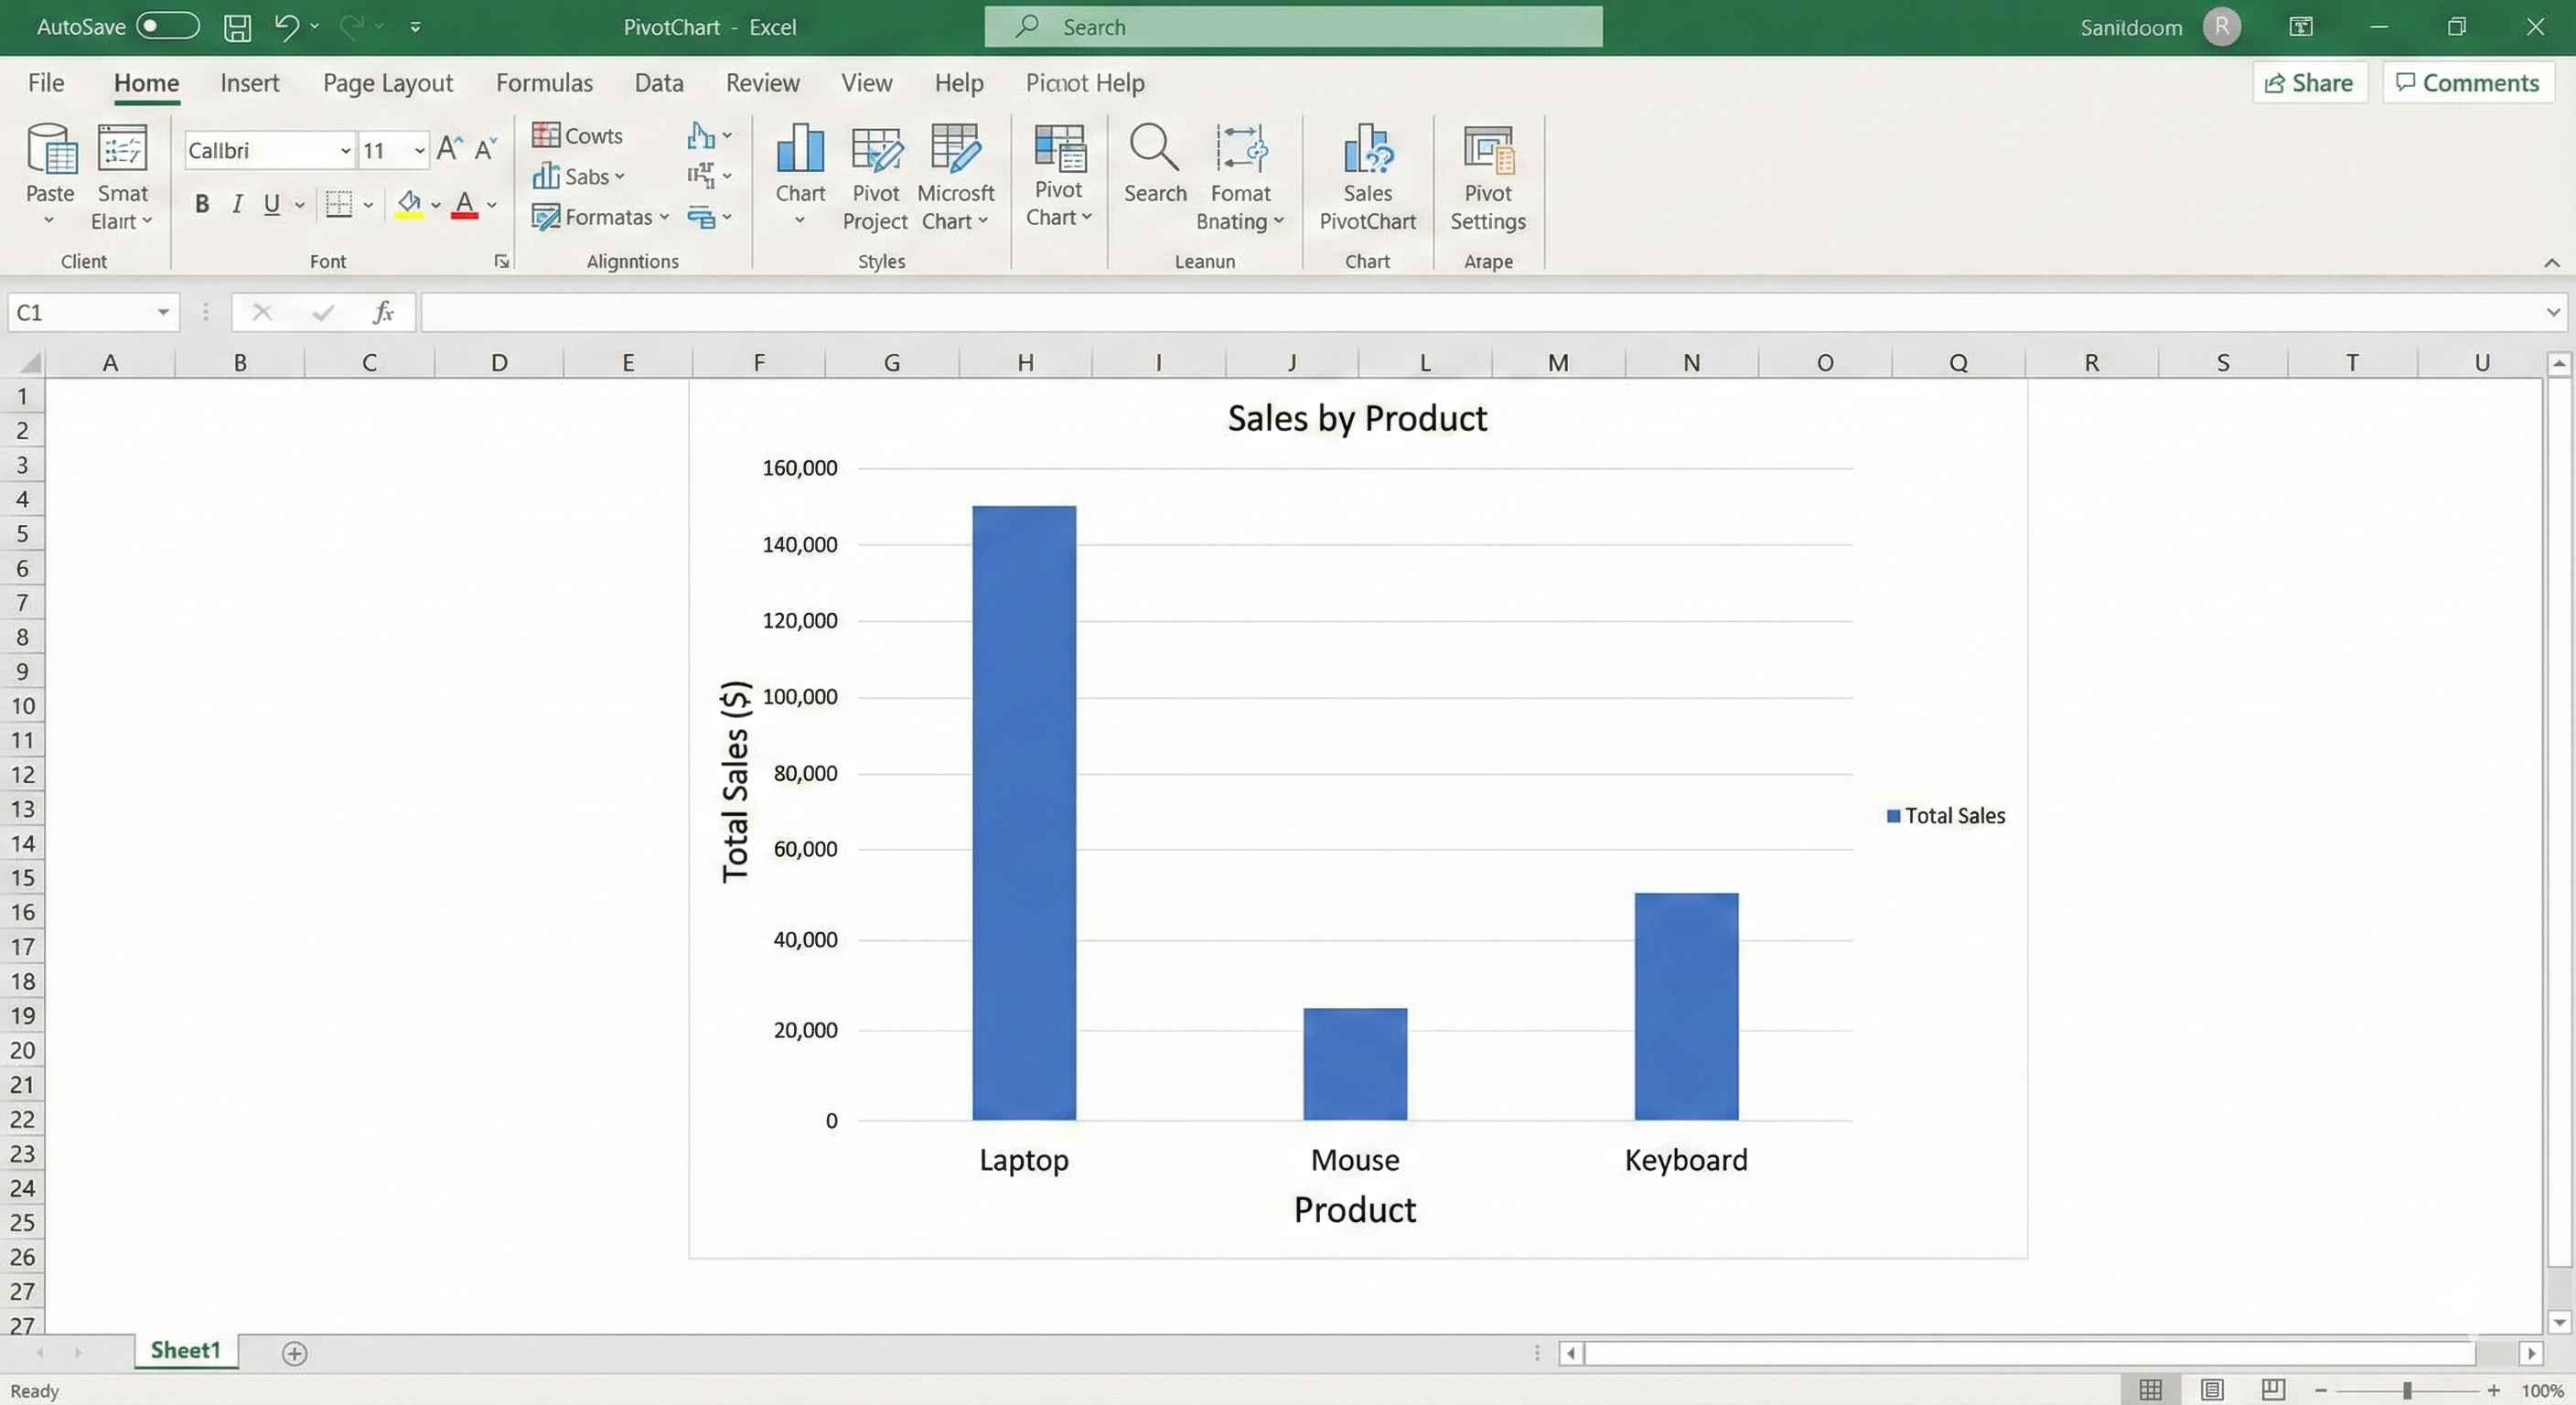Switch to the Insert tab

click(249, 83)
